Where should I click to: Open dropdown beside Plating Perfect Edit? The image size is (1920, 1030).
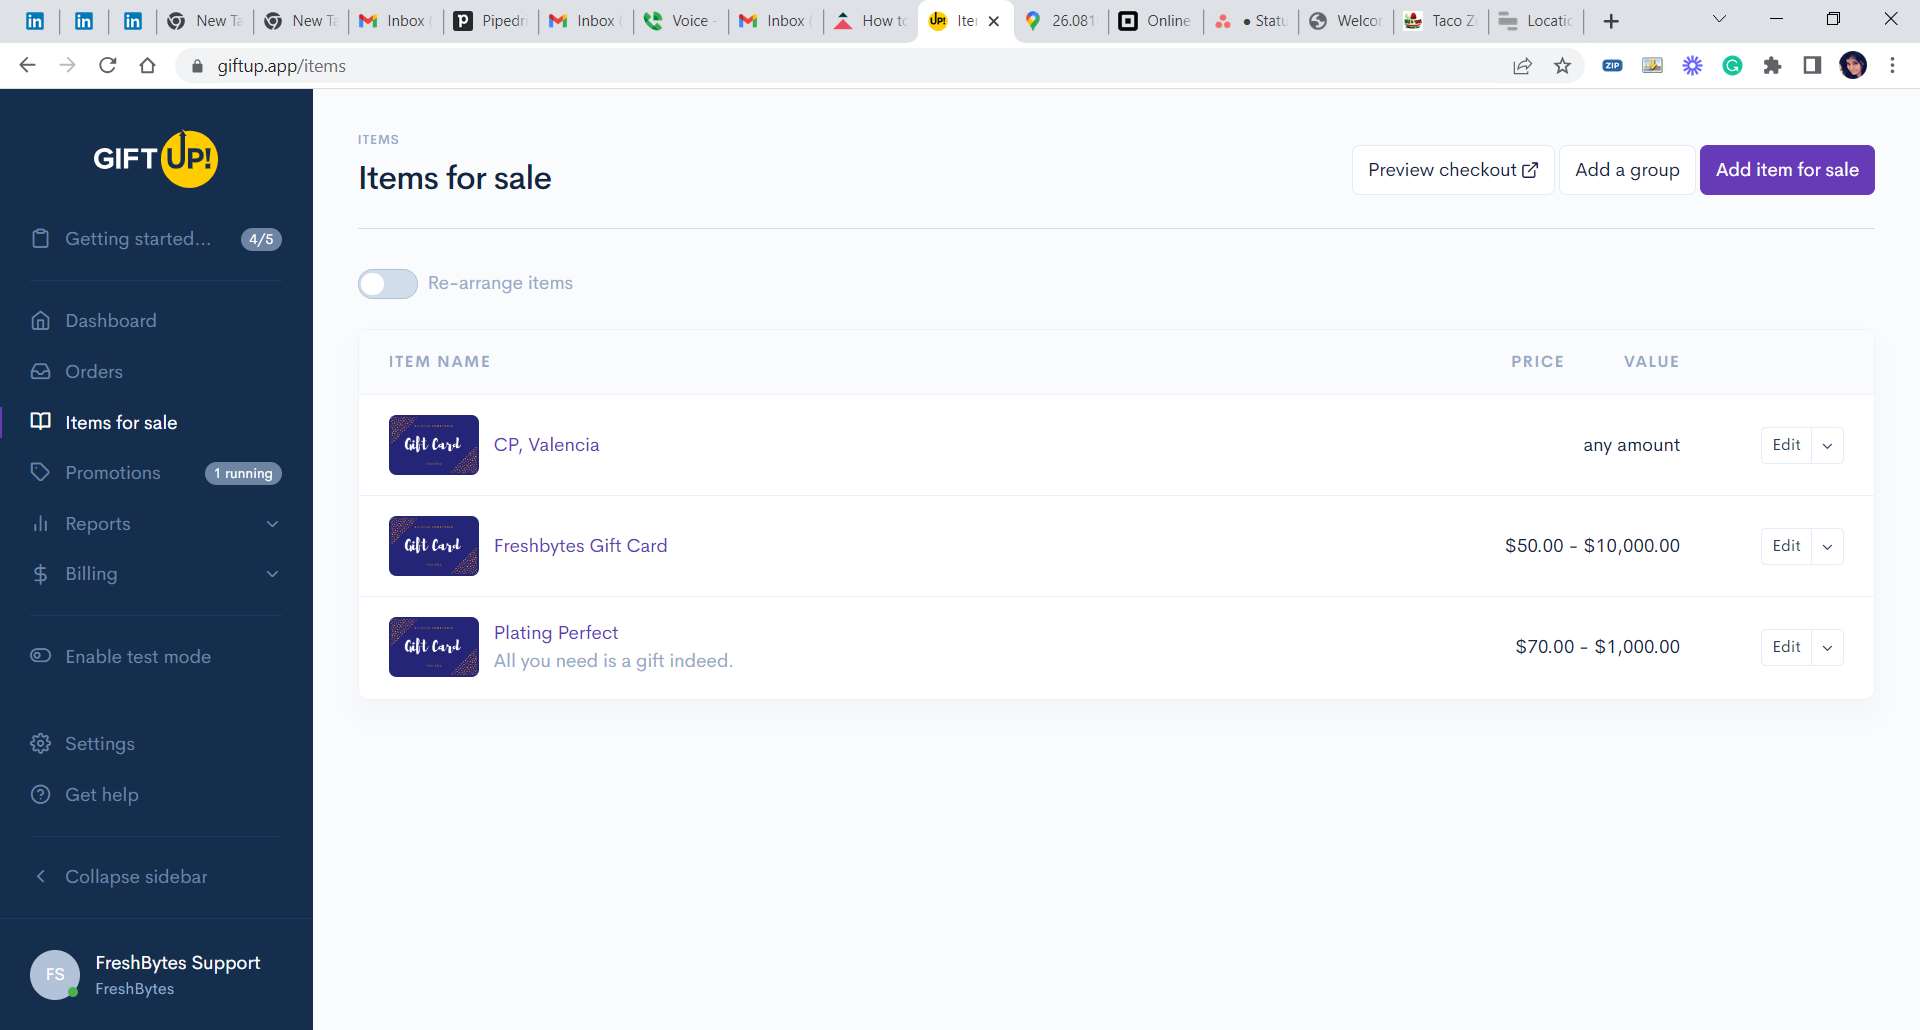[1827, 648]
